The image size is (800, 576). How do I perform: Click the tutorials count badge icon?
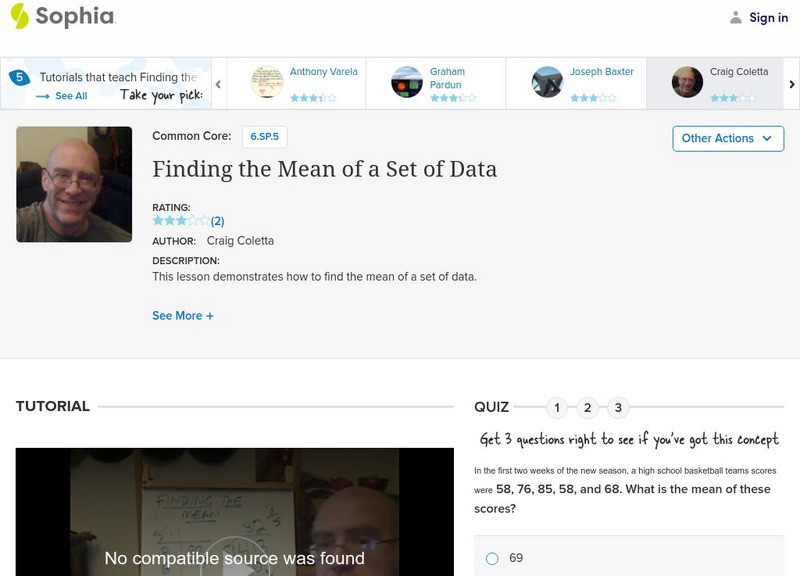[x=18, y=77]
